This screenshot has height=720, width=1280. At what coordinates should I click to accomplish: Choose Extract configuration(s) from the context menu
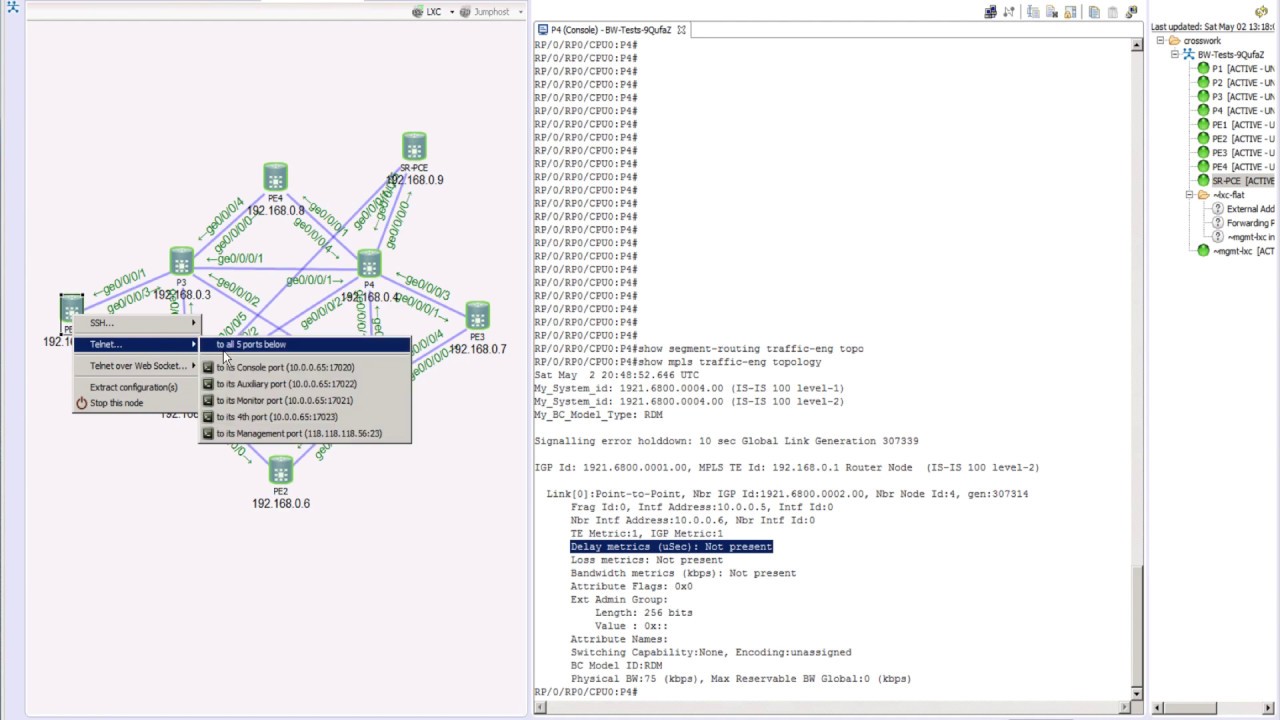tap(136, 387)
